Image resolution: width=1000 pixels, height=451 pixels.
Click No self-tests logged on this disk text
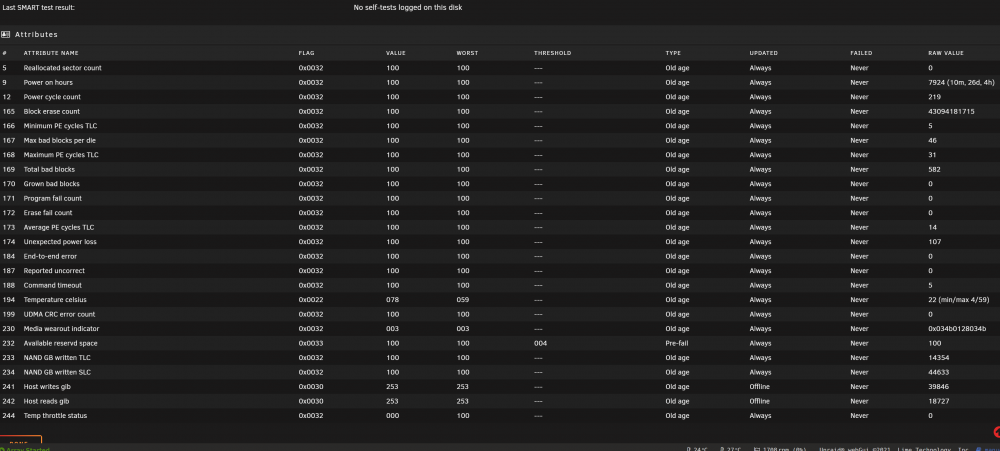point(408,8)
